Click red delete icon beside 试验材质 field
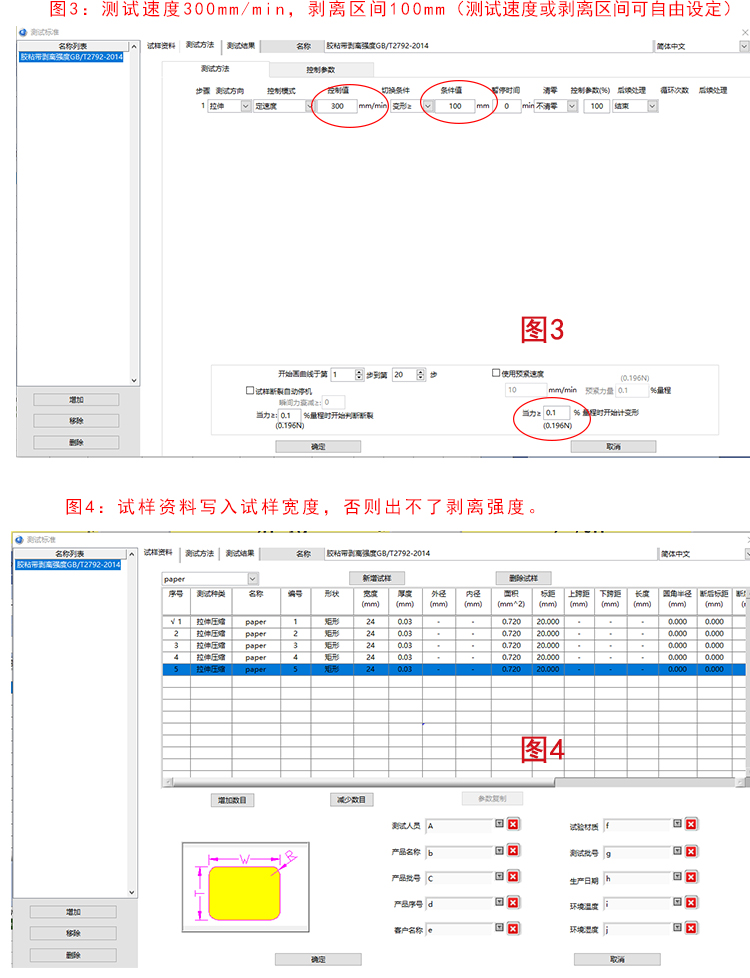Image resolution: width=750 pixels, height=978 pixels. point(691,825)
